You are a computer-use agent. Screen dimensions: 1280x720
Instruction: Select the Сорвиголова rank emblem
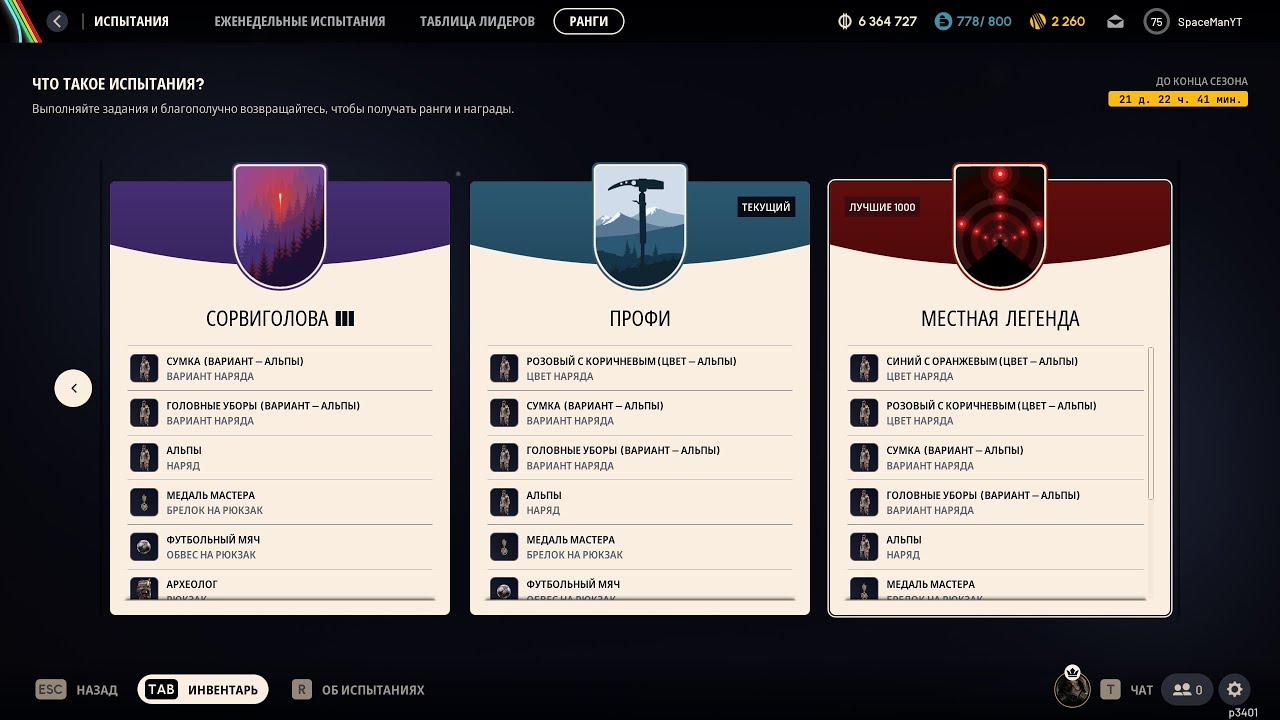[280, 226]
